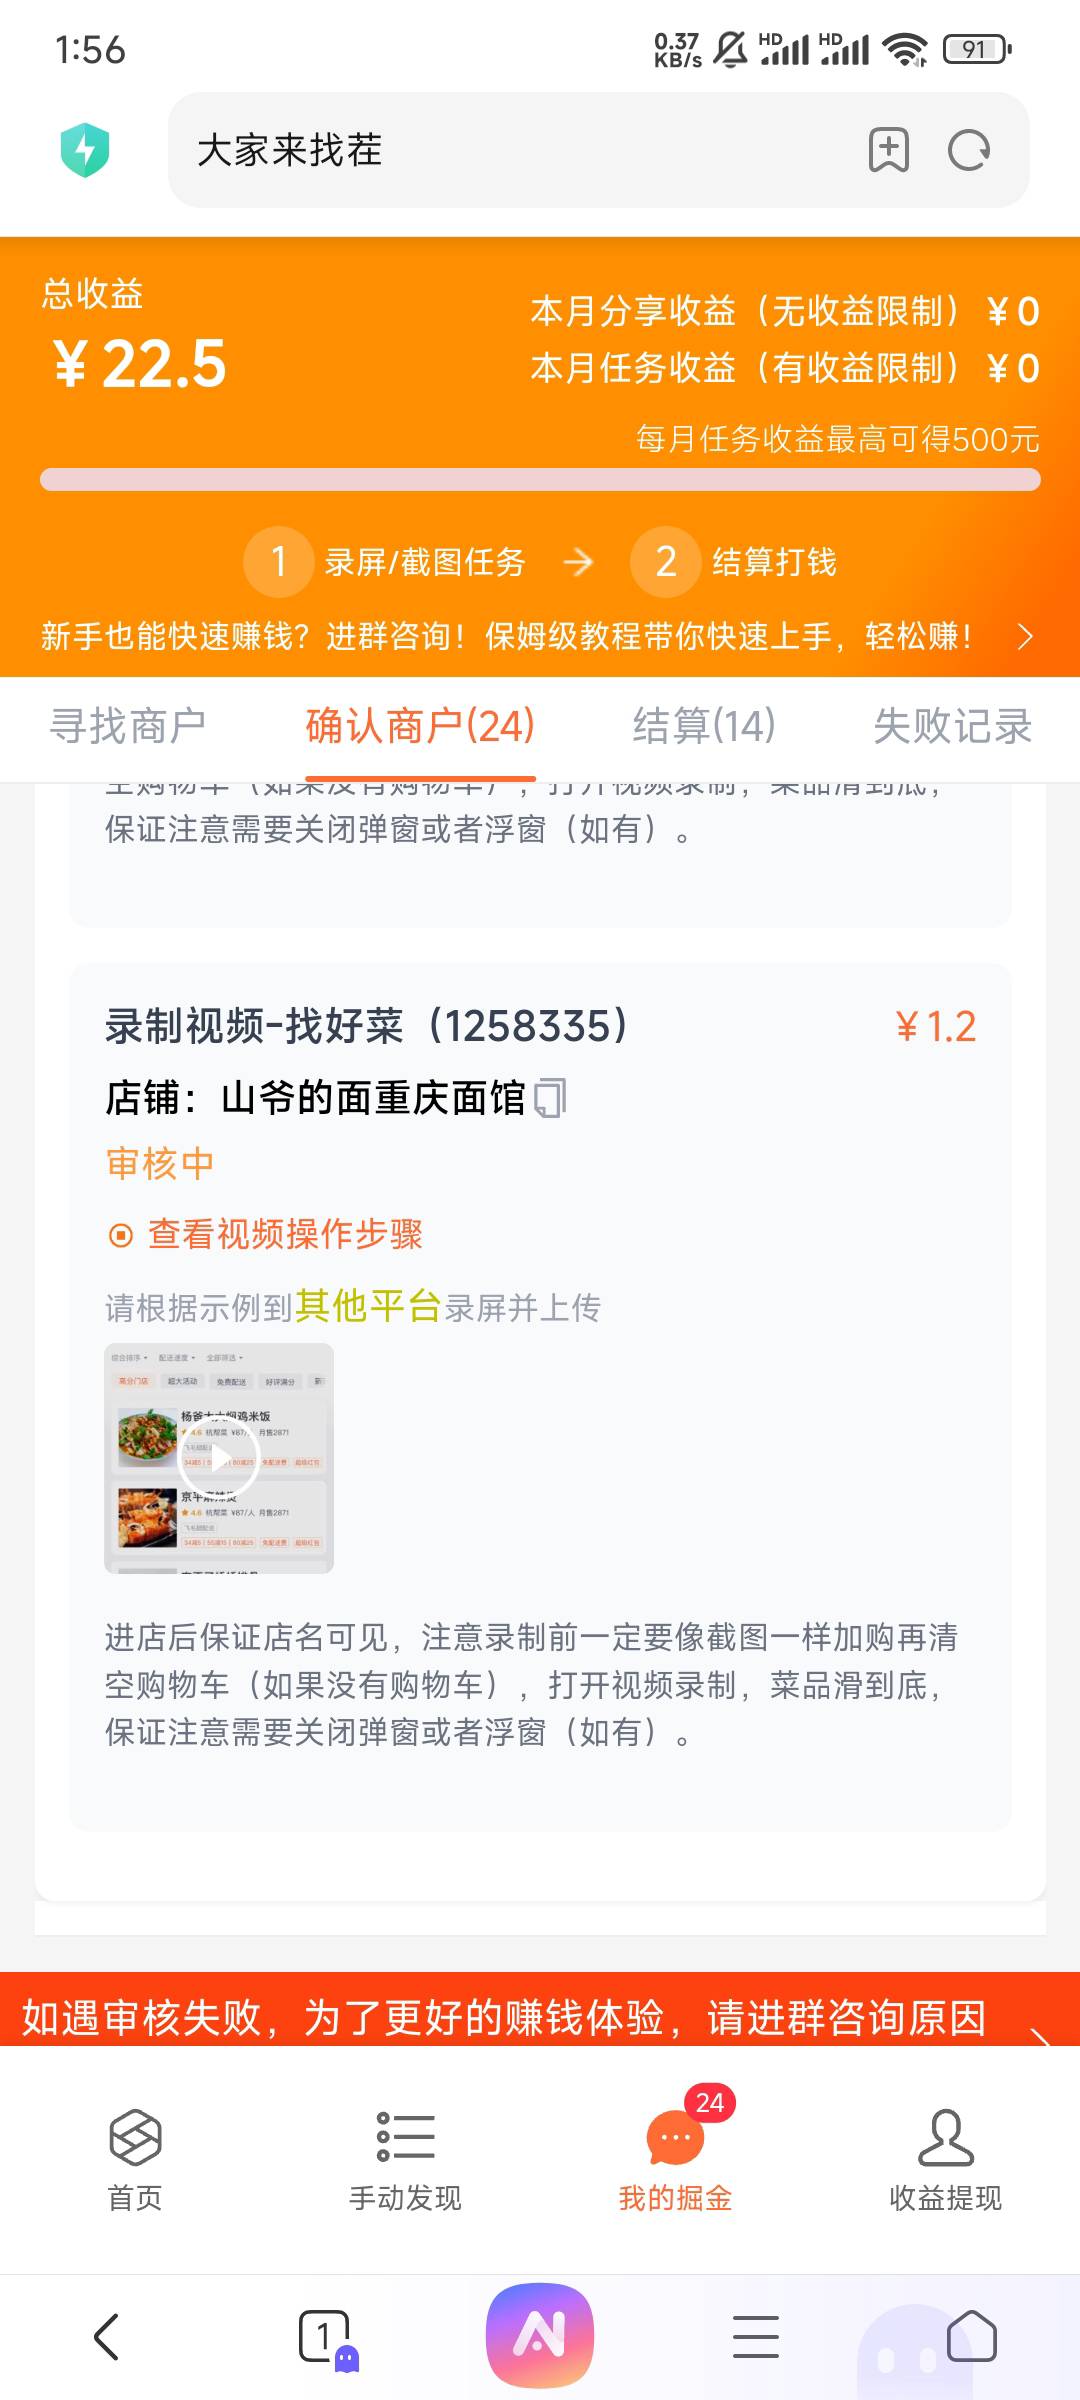Play the example video thumbnail
Screen dimensions: 1080x2400
pyautogui.click(x=219, y=1458)
